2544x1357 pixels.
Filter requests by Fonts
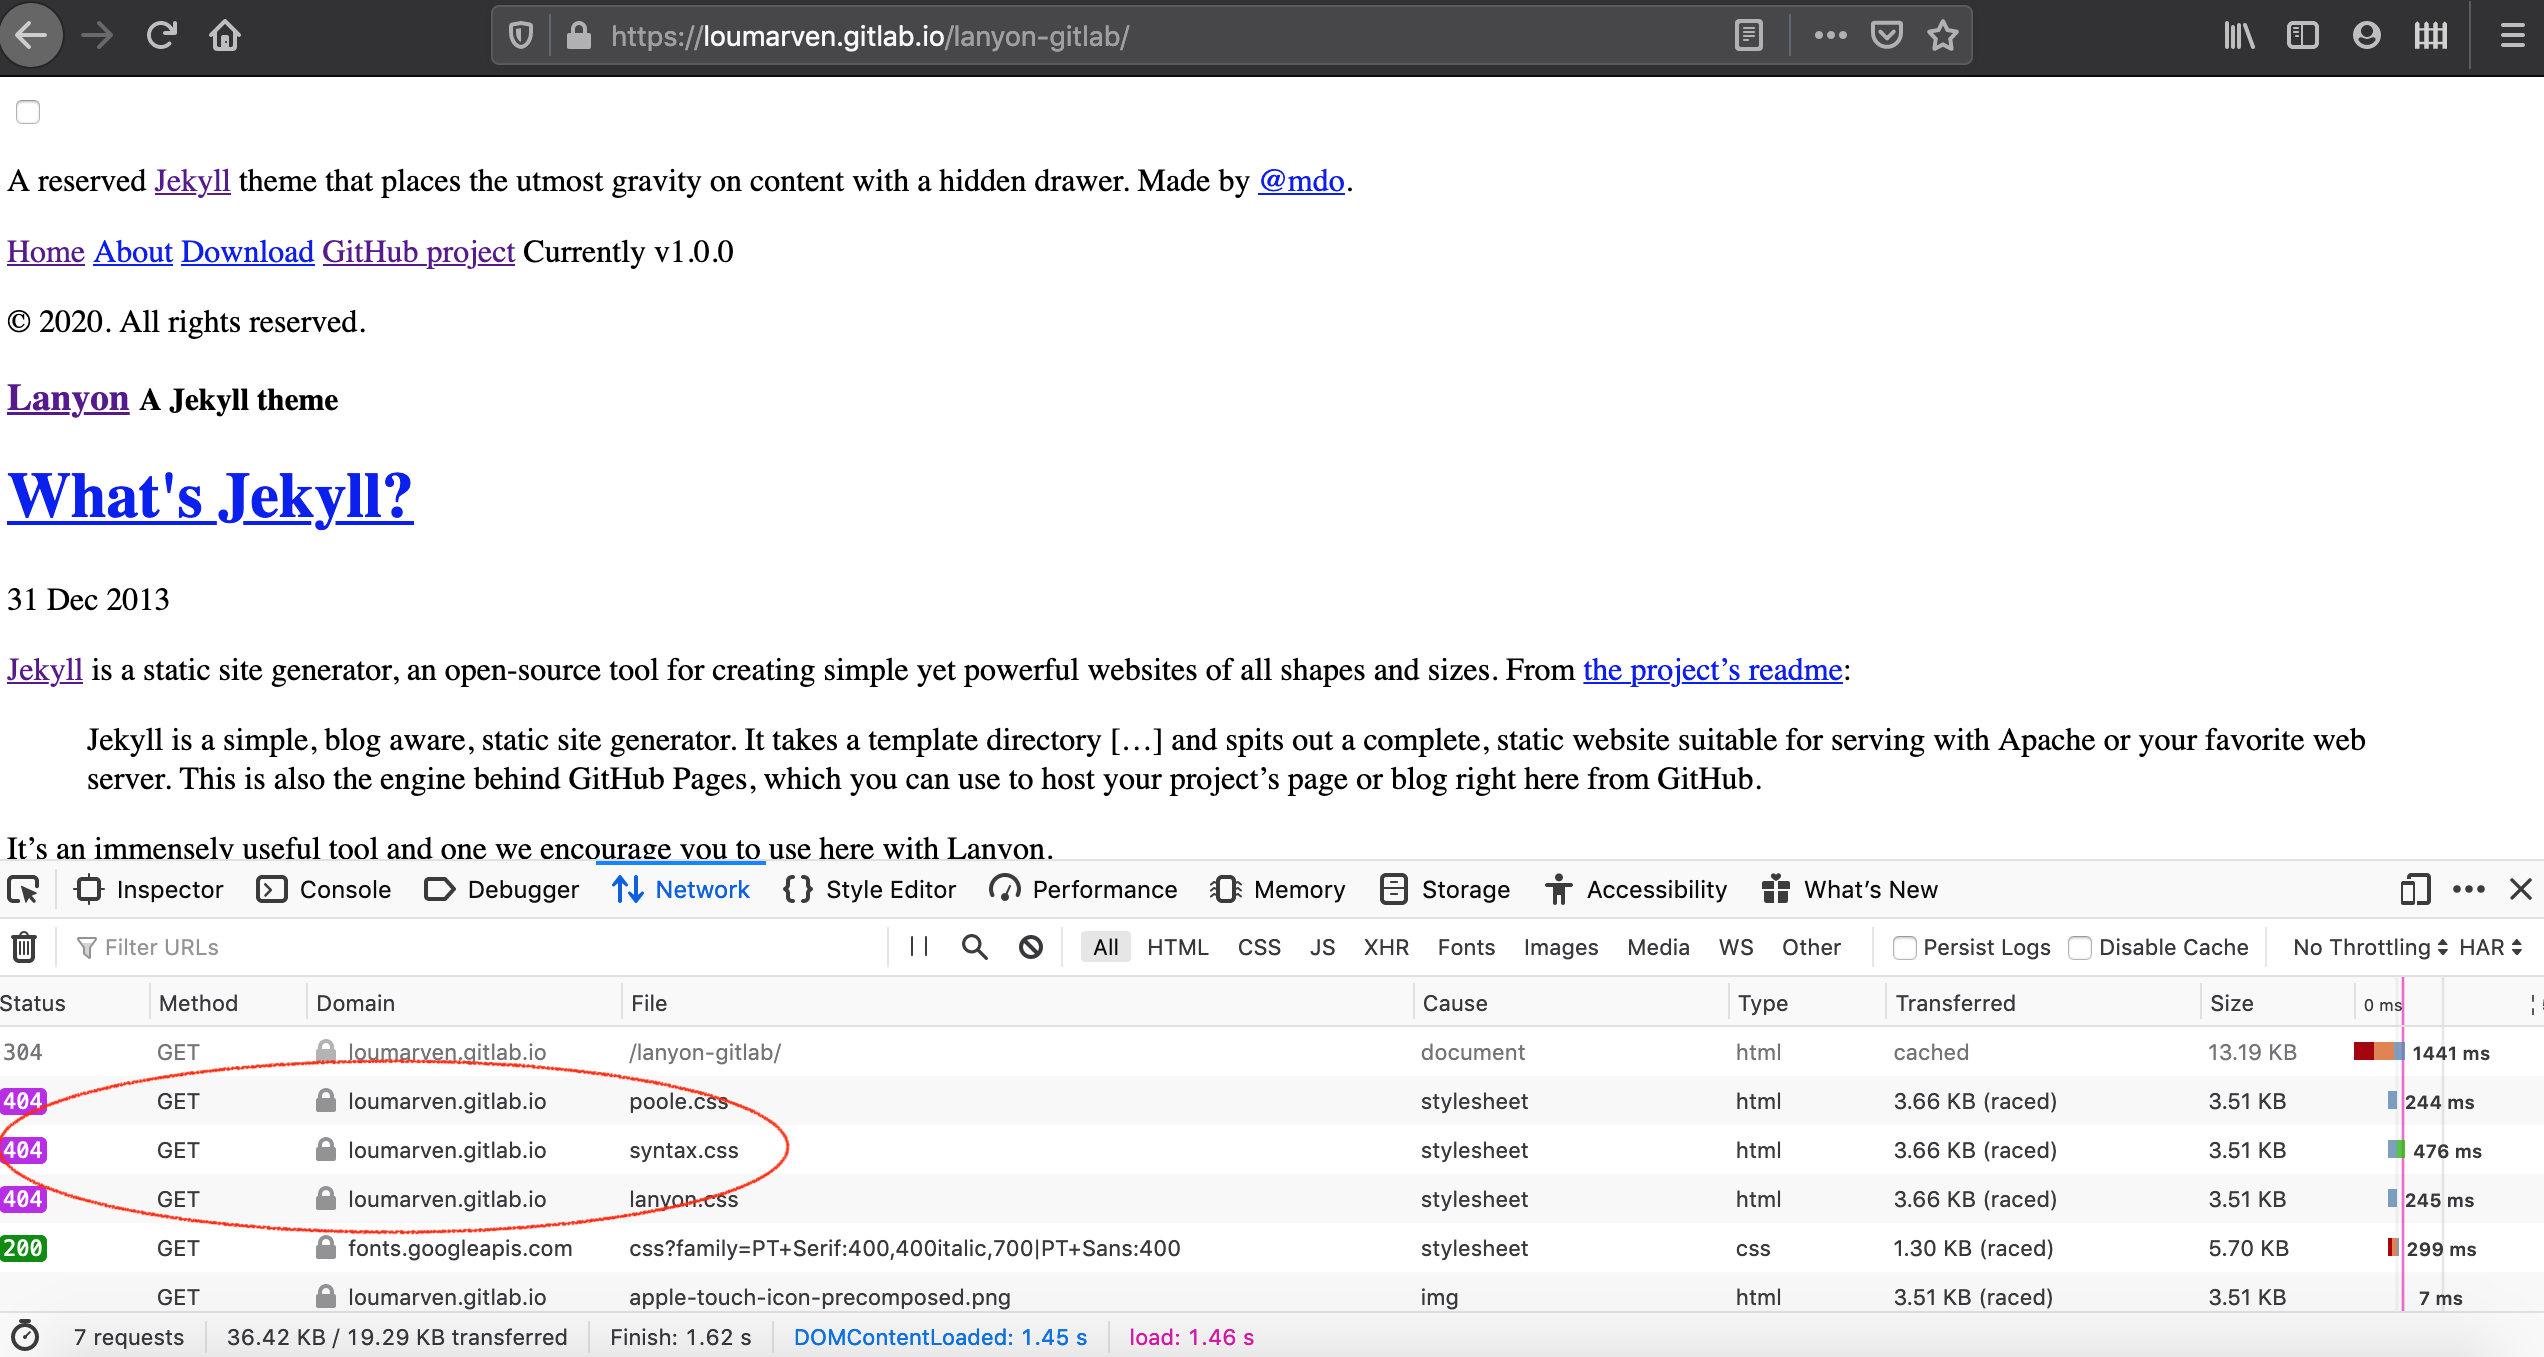tap(1466, 947)
